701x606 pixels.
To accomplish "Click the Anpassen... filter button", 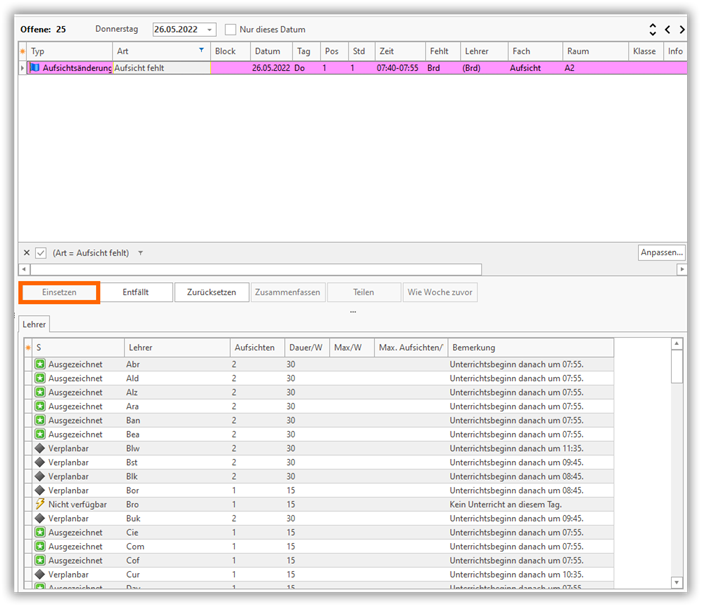I will coord(661,253).
